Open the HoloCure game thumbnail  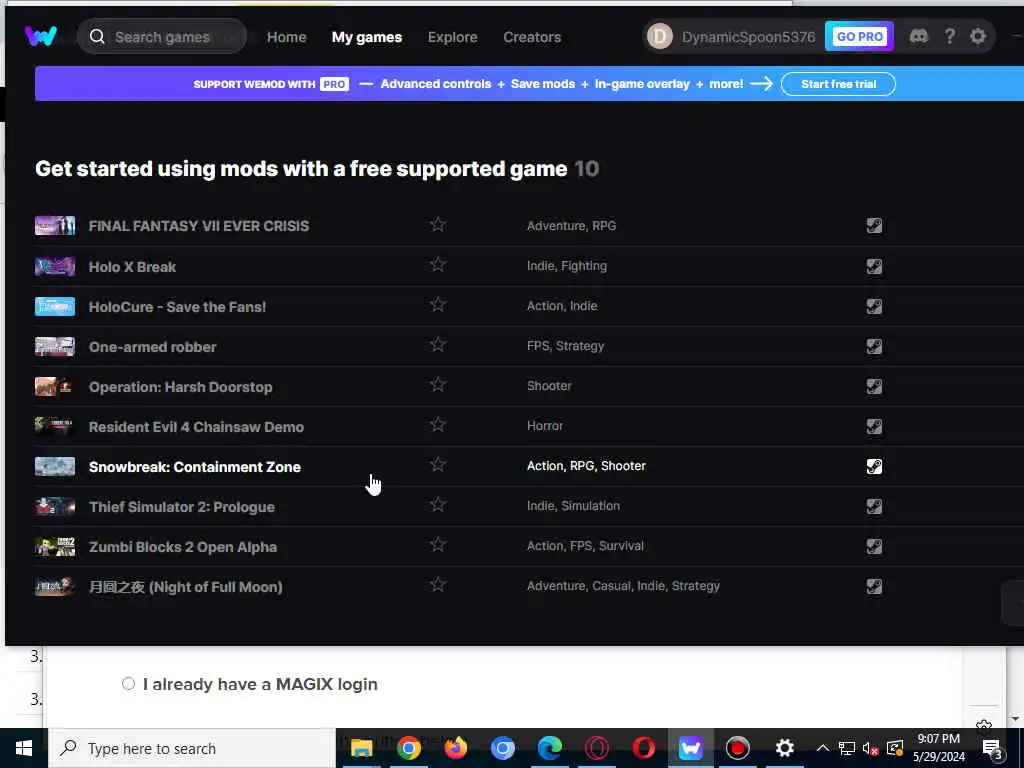click(55, 306)
